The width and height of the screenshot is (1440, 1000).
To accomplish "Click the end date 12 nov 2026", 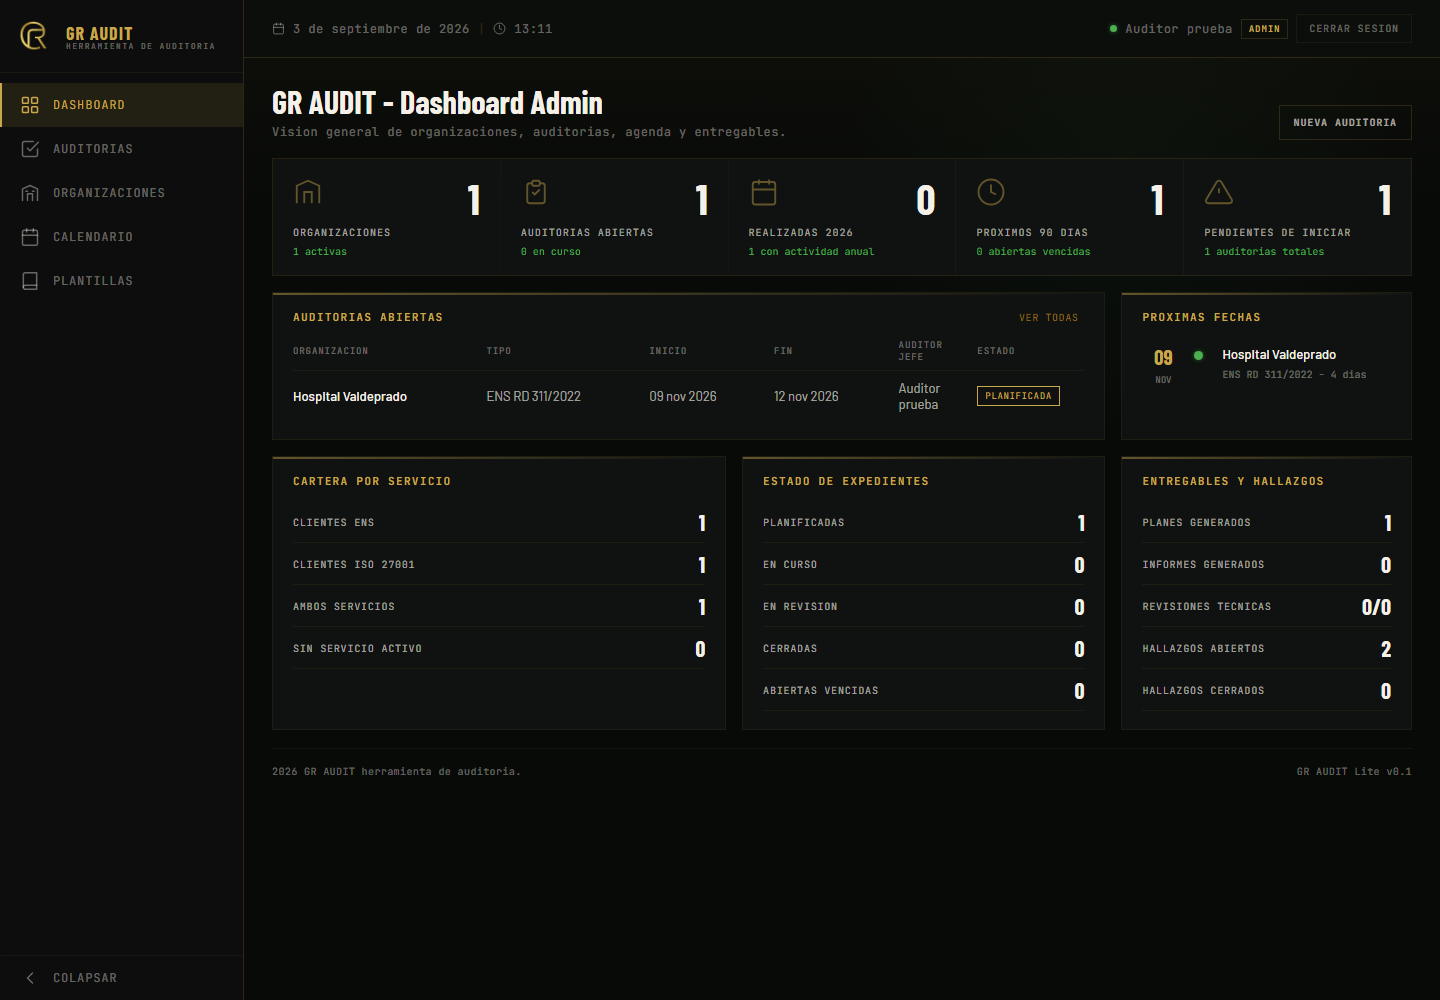I will tap(806, 397).
